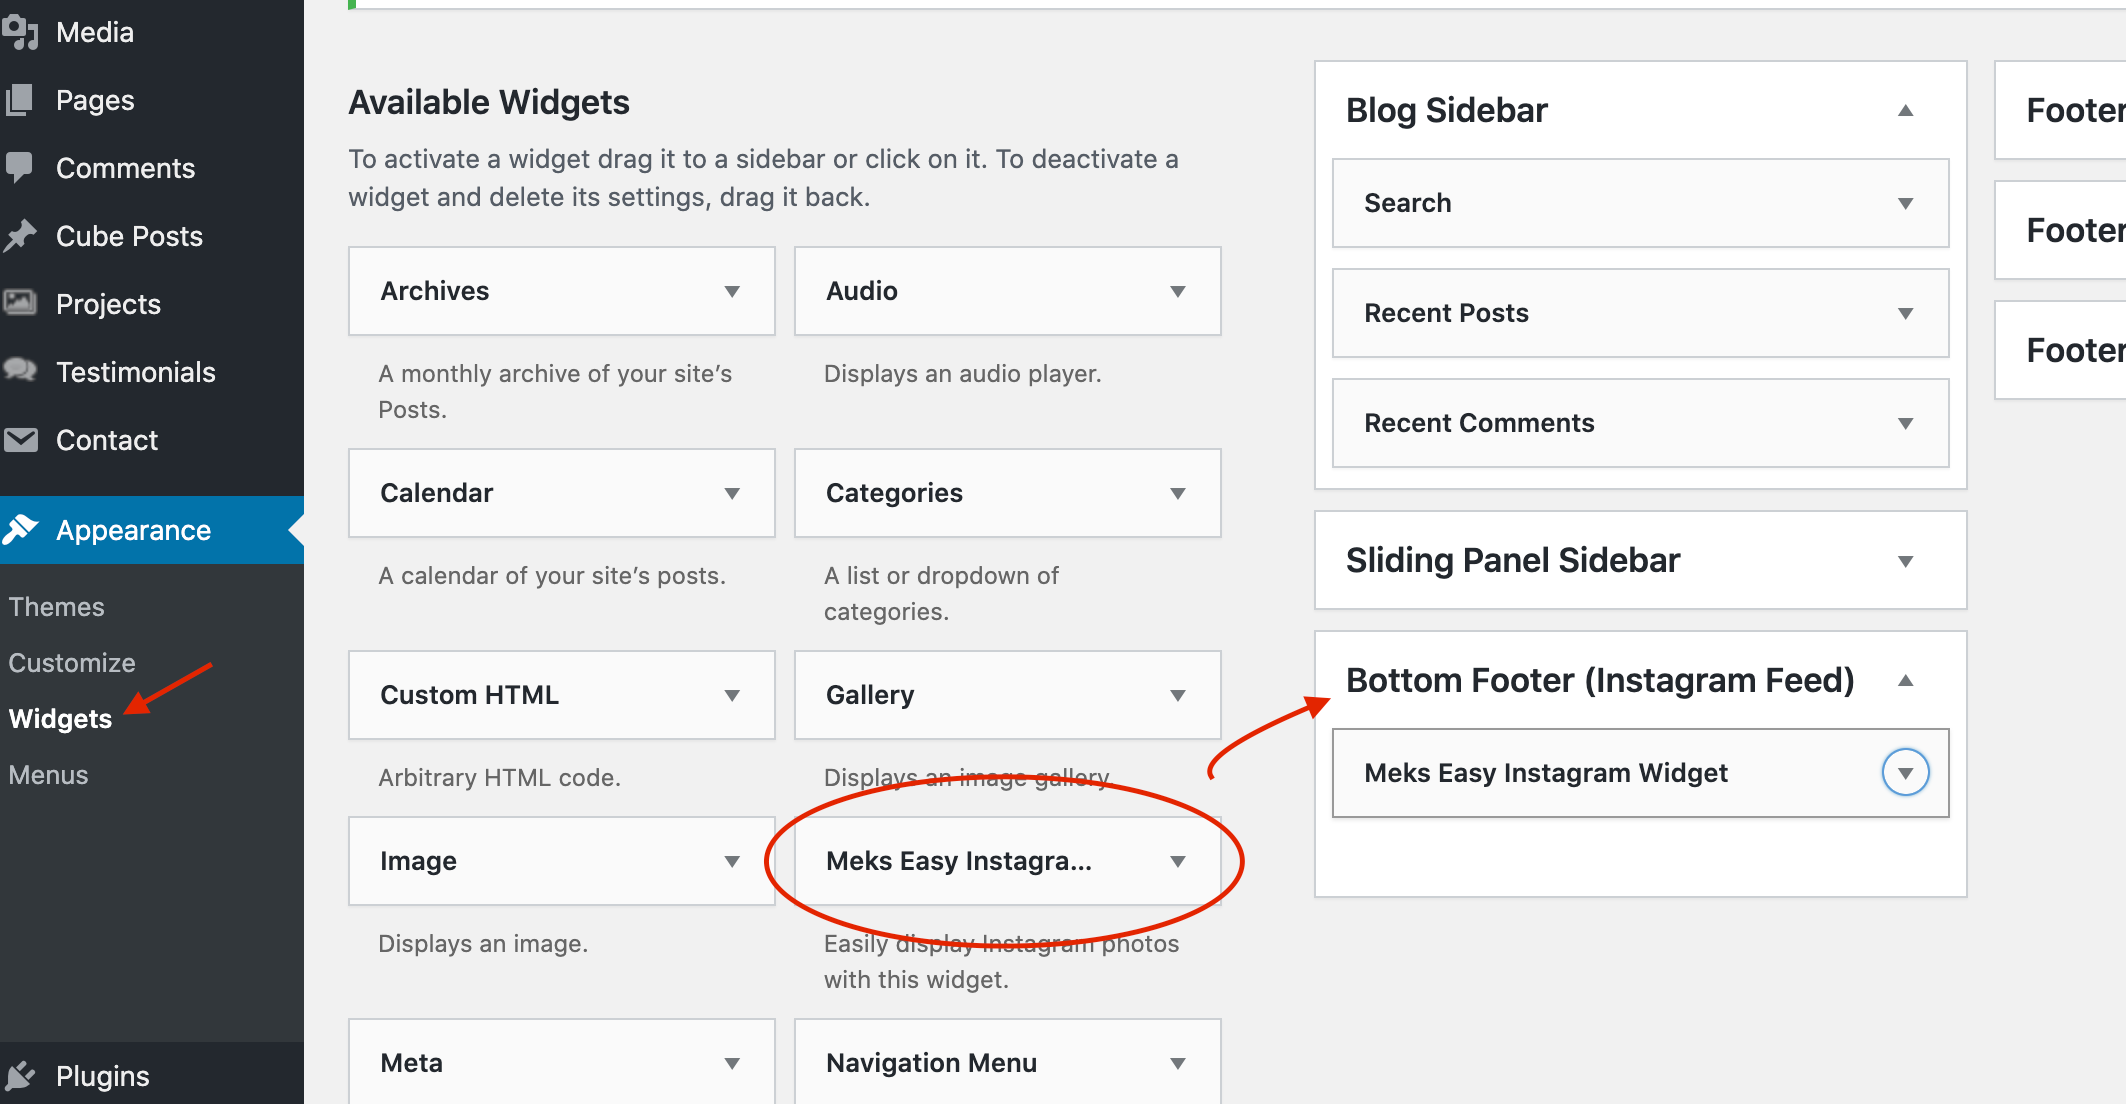
Task: Click the Custom HTML available widget
Action: [470, 695]
